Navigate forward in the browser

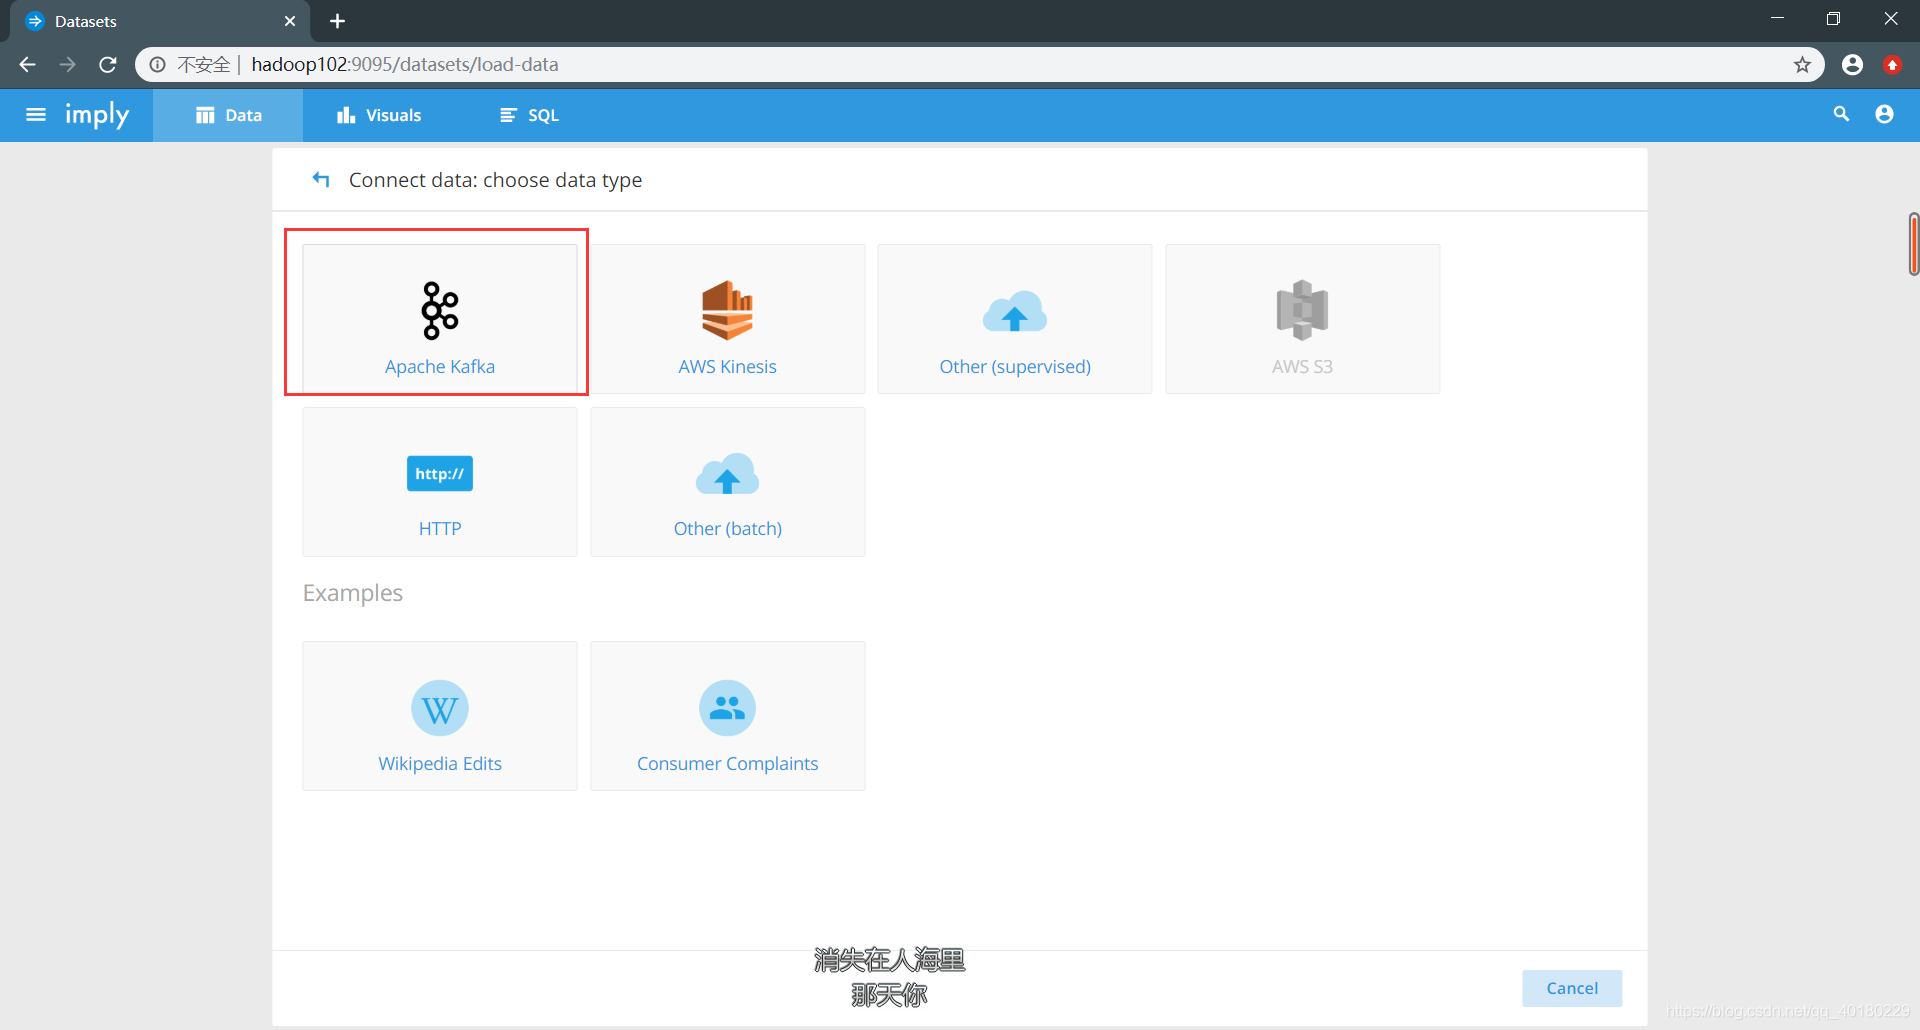[67, 64]
